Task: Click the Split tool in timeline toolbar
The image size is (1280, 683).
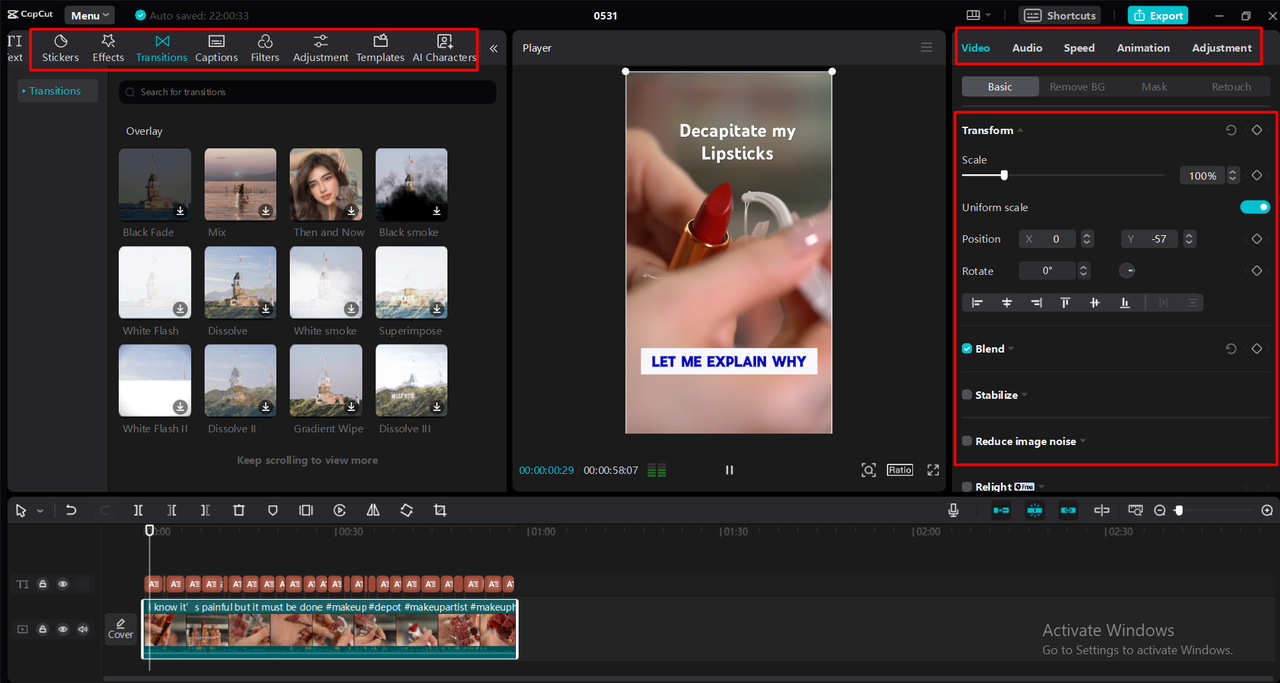Action: 138,510
